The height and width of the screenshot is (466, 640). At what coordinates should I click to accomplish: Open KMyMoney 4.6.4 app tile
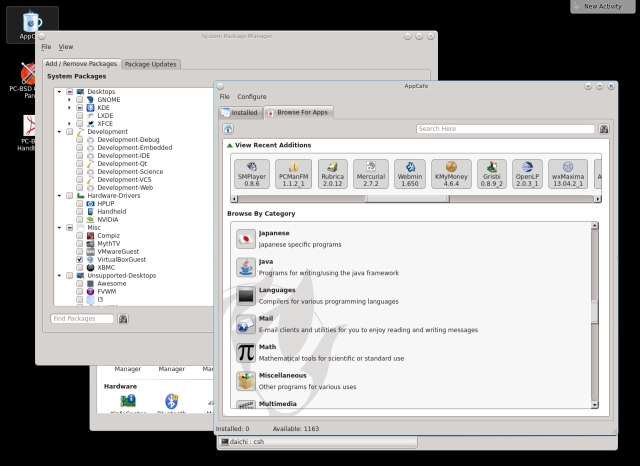451,174
